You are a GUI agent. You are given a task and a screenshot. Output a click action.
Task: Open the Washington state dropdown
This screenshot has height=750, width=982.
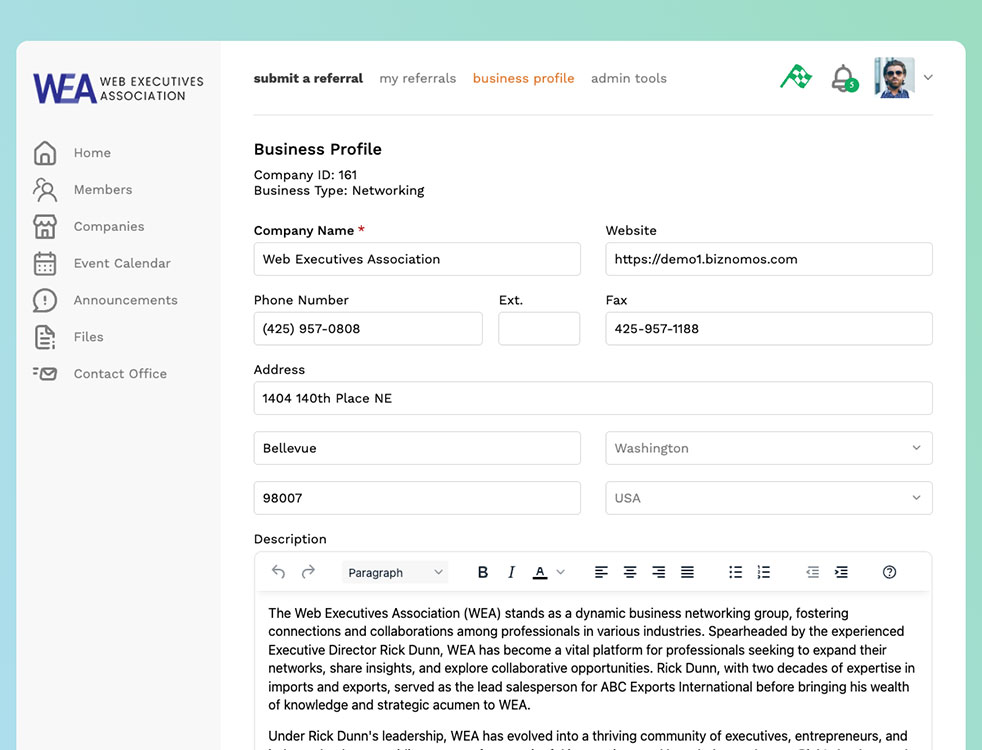[x=769, y=448]
